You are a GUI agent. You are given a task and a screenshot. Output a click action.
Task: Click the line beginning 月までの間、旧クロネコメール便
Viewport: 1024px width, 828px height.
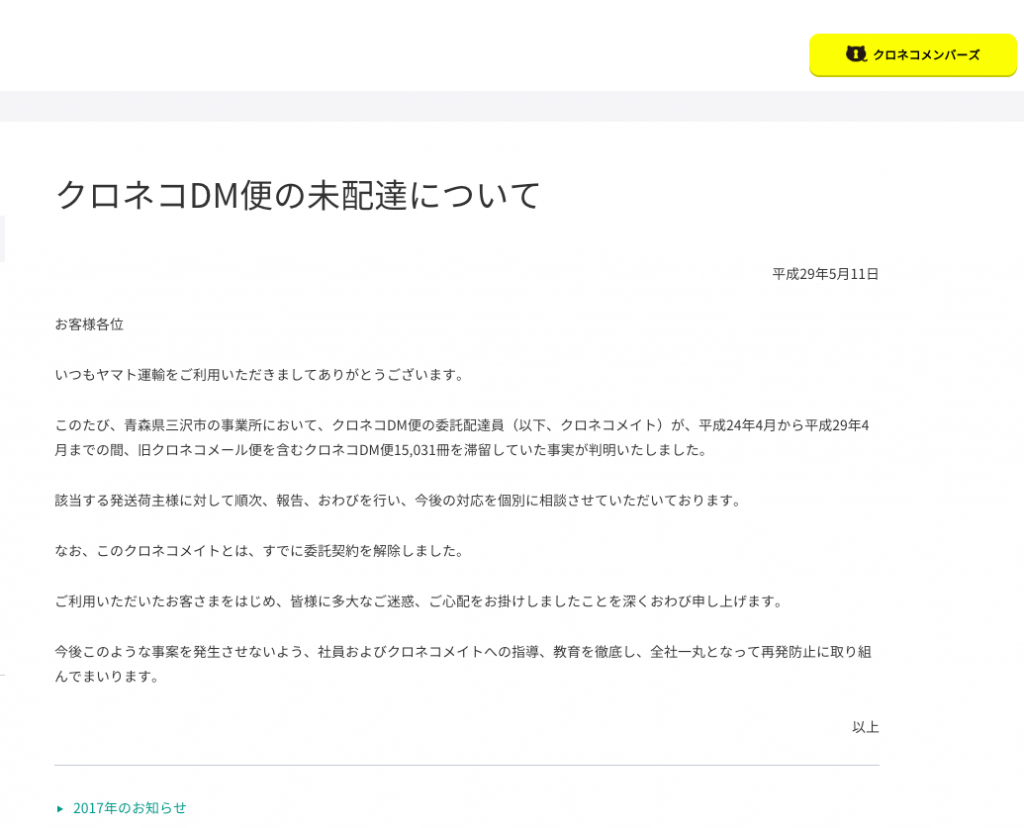381,450
